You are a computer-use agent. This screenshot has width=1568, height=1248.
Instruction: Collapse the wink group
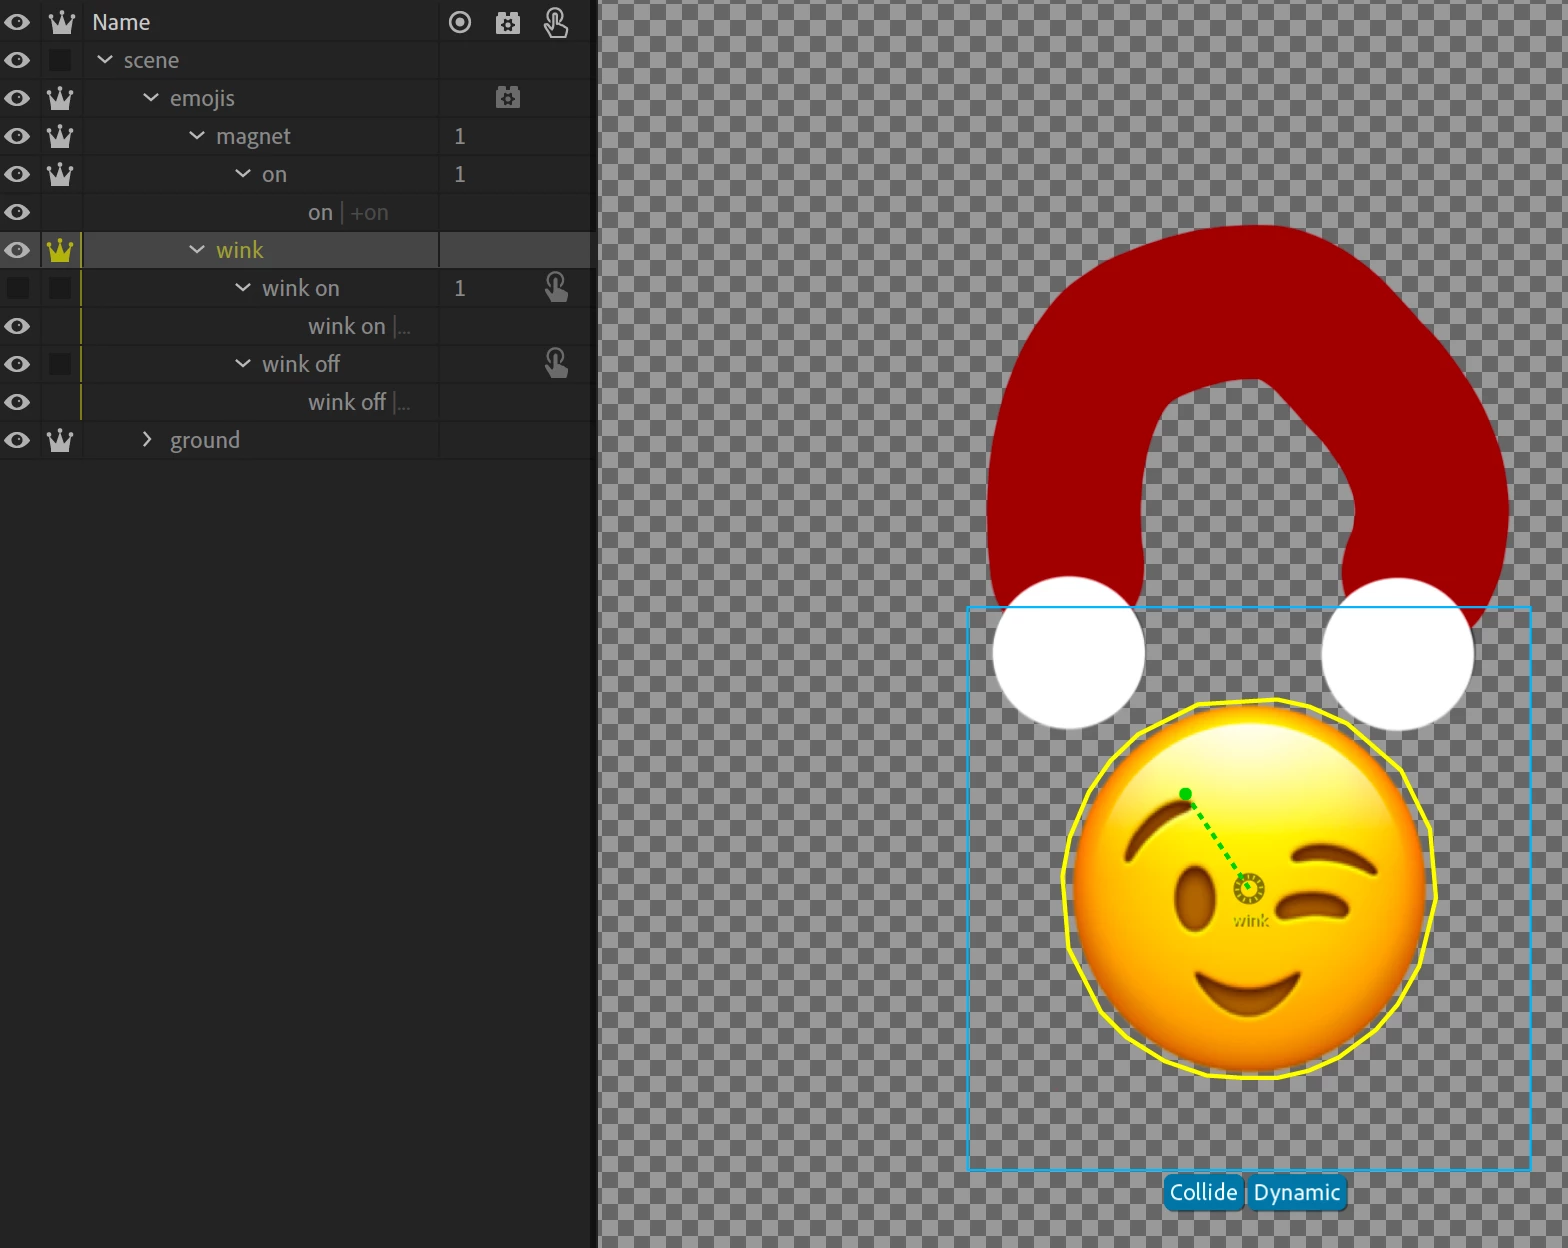coord(197,250)
